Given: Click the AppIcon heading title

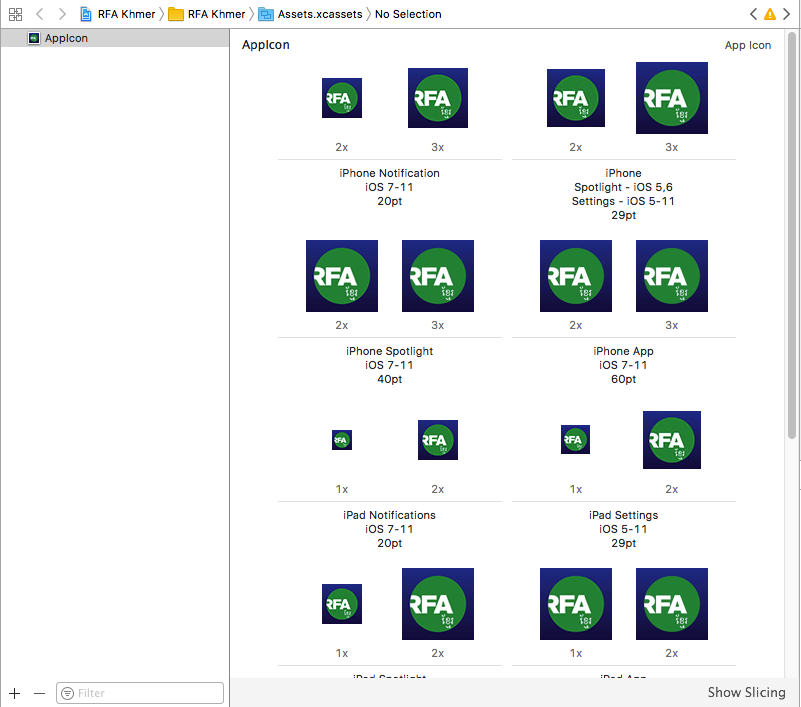Looking at the screenshot, I should (266, 45).
